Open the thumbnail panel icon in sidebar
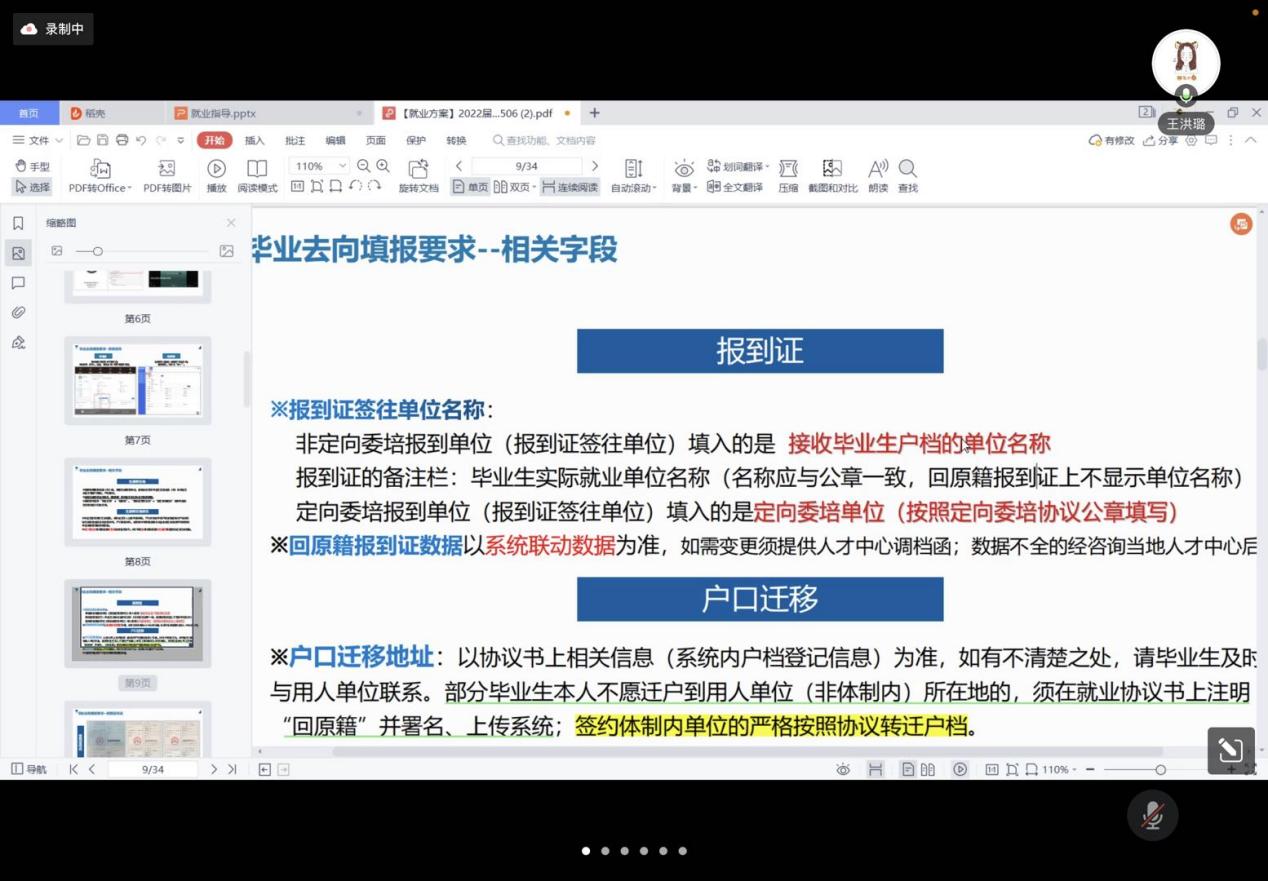This screenshot has height=881, width=1268. pyautogui.click(x=18, y=253)
